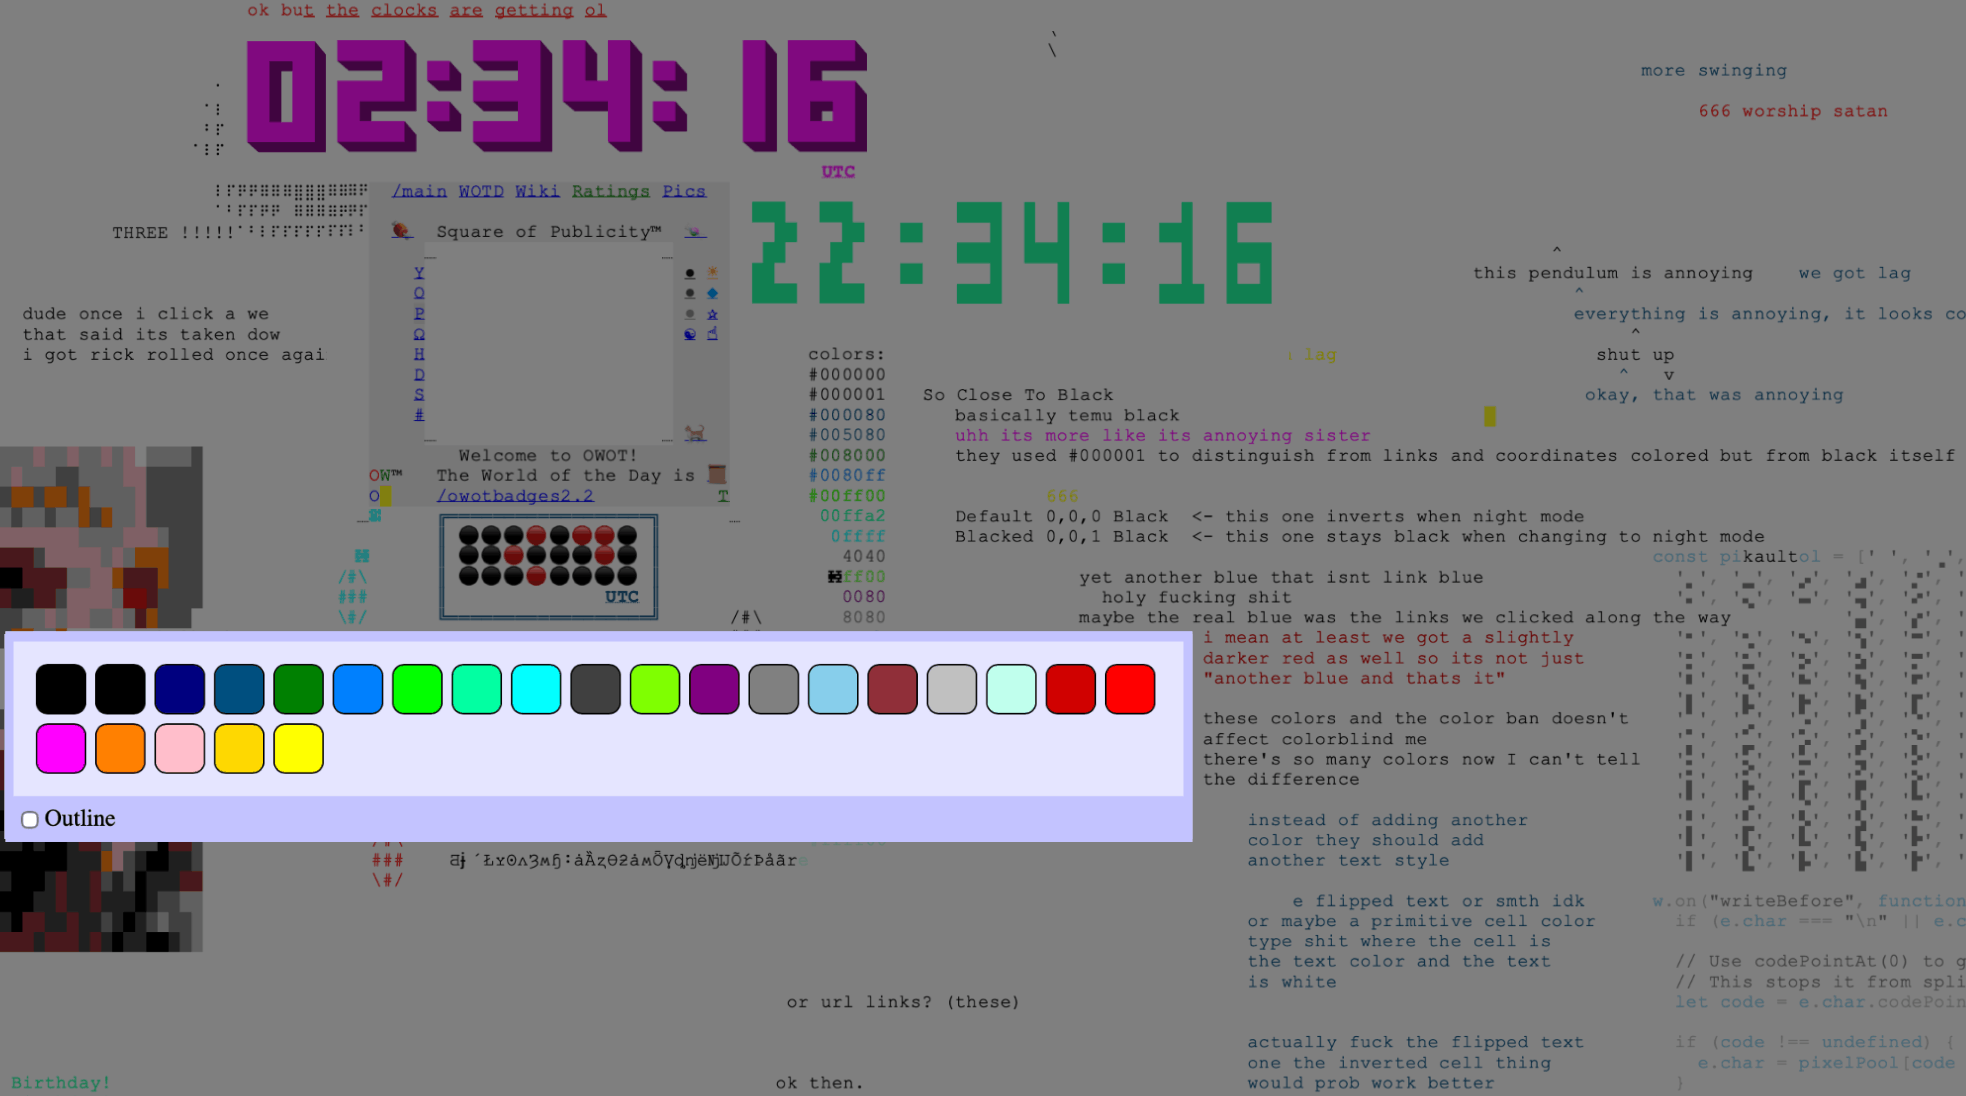Screen dimensions: 1966x1096
Task: Pick the cyan color swatch
Action: pos(536,689)
